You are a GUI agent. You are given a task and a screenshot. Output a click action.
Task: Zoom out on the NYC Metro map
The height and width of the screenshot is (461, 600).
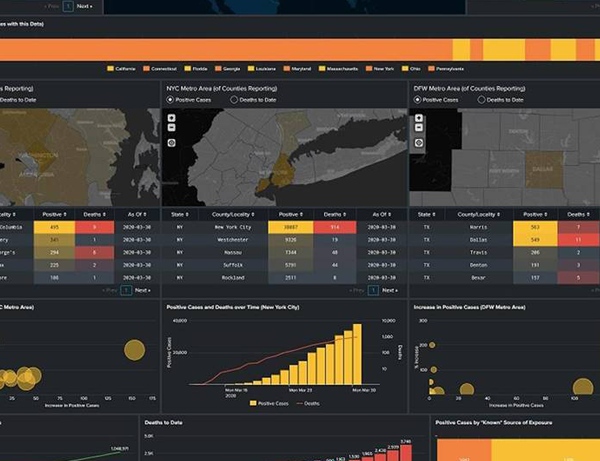(171, 128)
